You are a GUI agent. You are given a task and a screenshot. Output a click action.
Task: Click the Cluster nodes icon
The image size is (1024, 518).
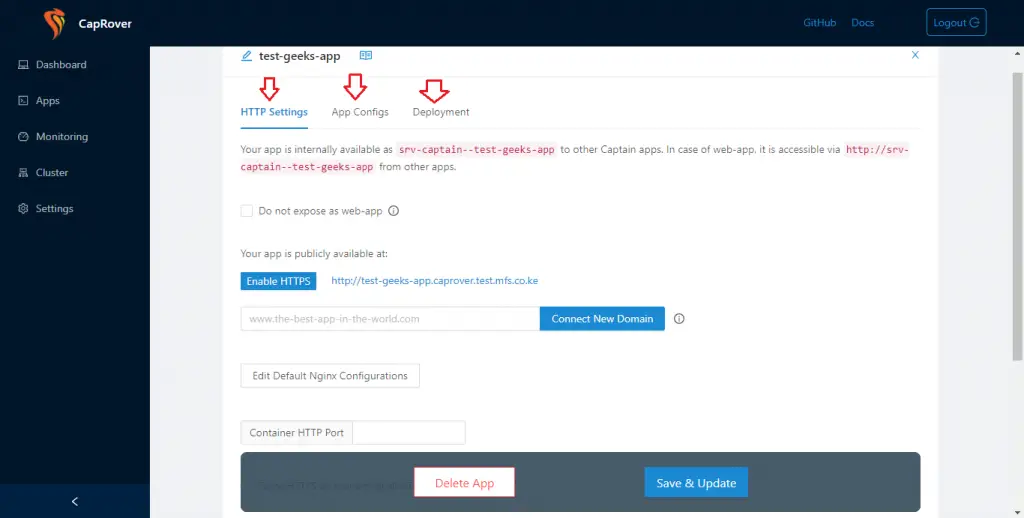tap(24, 172)
